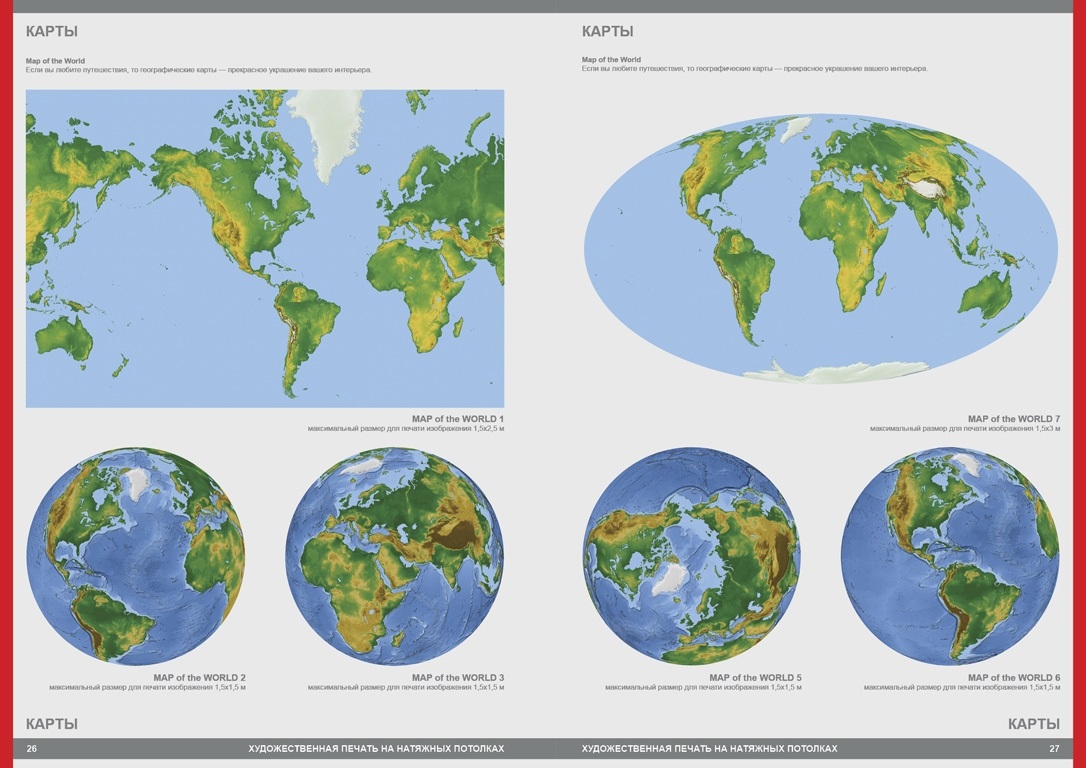Click the "MAP of the WORLD 3" label
This screenshot has height=768, width=1086.
457,678
